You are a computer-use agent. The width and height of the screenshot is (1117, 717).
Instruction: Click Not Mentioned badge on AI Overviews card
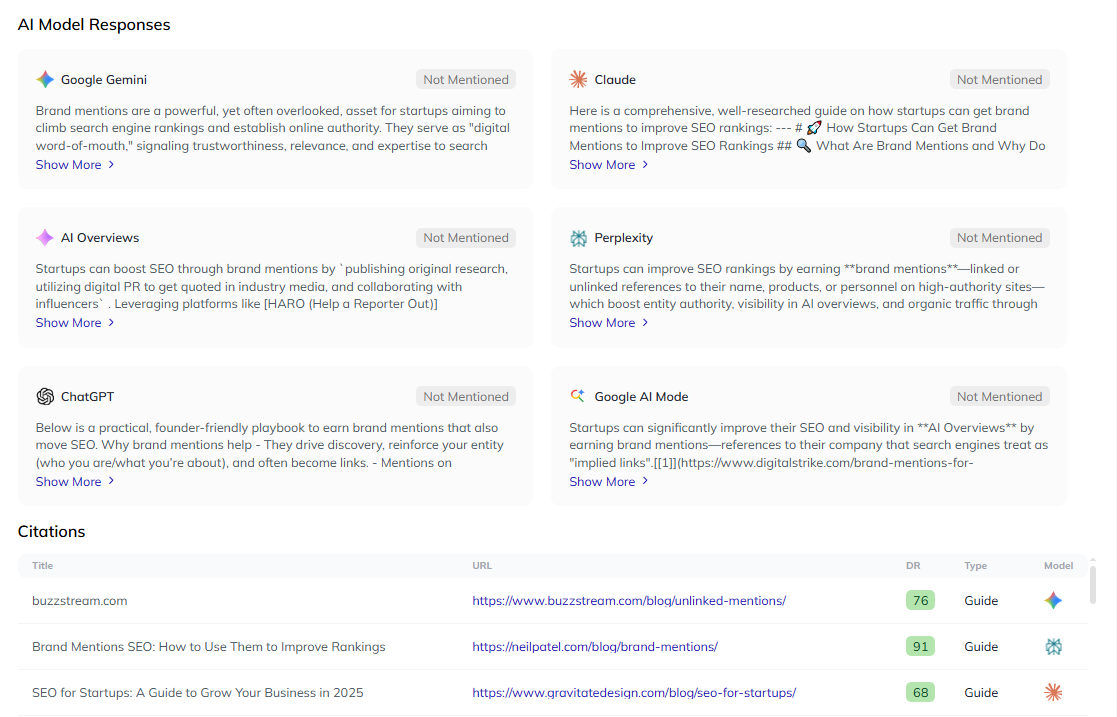tap(466, 238)
